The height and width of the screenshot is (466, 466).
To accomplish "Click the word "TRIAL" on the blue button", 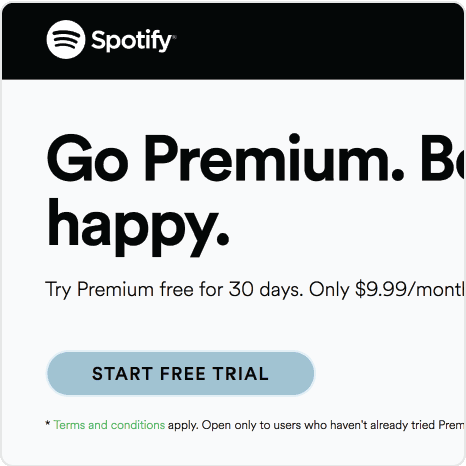I will pos(241,374).
